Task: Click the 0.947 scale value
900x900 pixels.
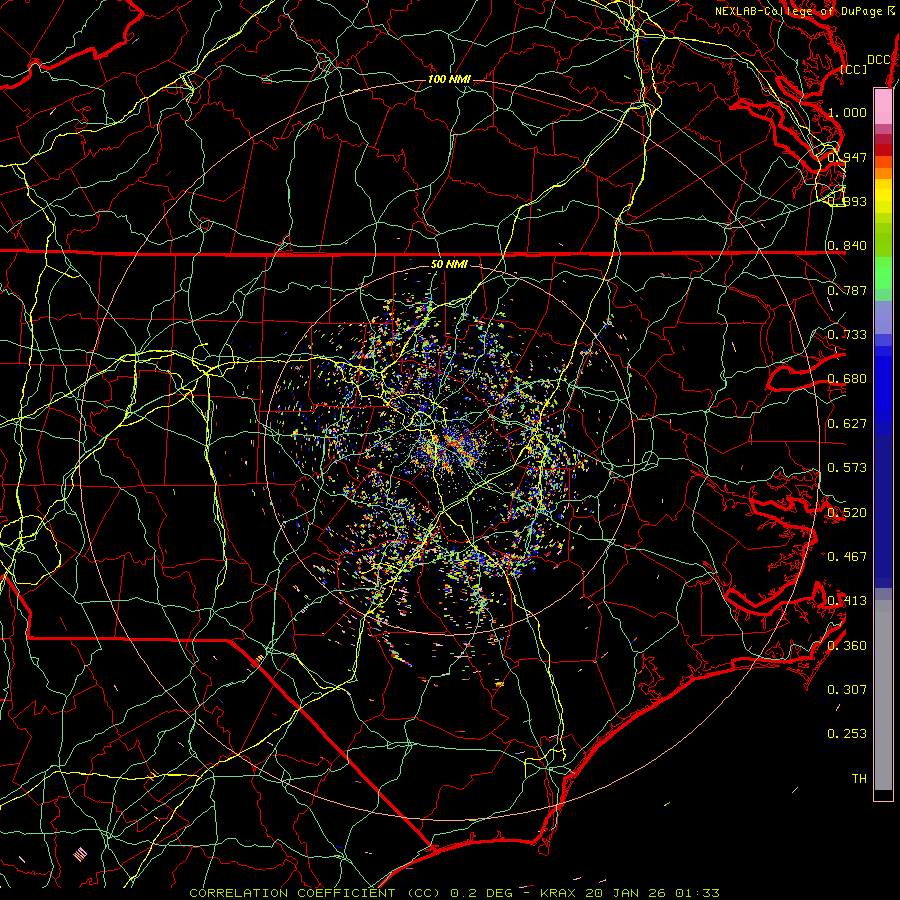Action: point(847,157)
